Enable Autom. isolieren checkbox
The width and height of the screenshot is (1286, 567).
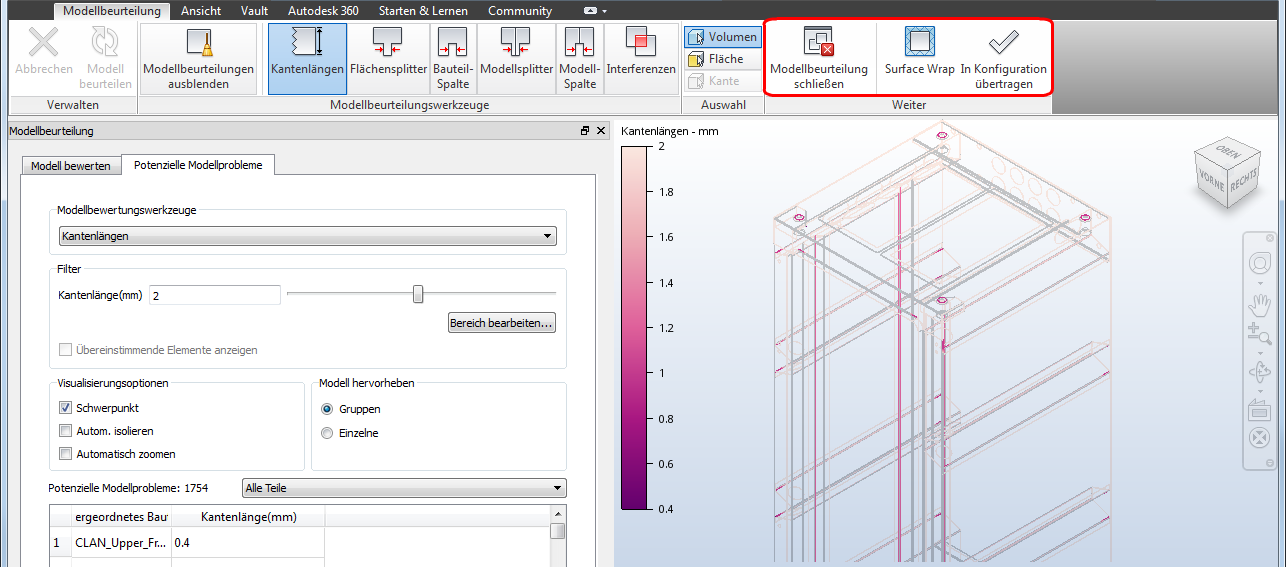click(66, 431)
